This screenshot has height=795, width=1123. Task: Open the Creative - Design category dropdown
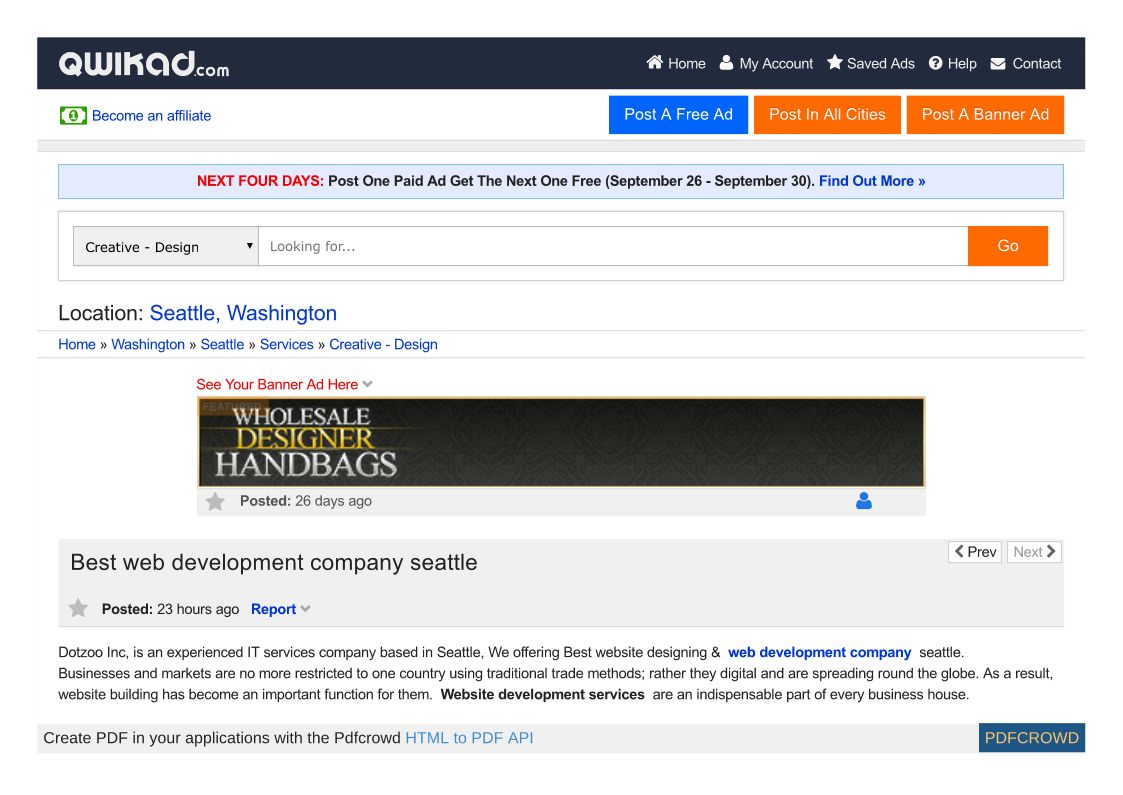[x=166, y=247]
